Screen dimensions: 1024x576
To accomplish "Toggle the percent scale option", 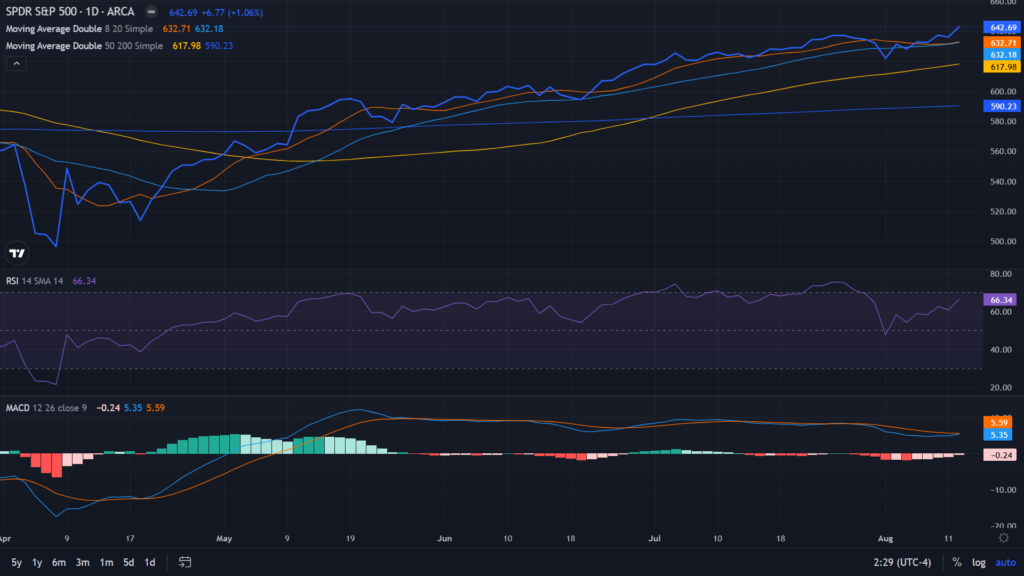I will click(957, 562).
